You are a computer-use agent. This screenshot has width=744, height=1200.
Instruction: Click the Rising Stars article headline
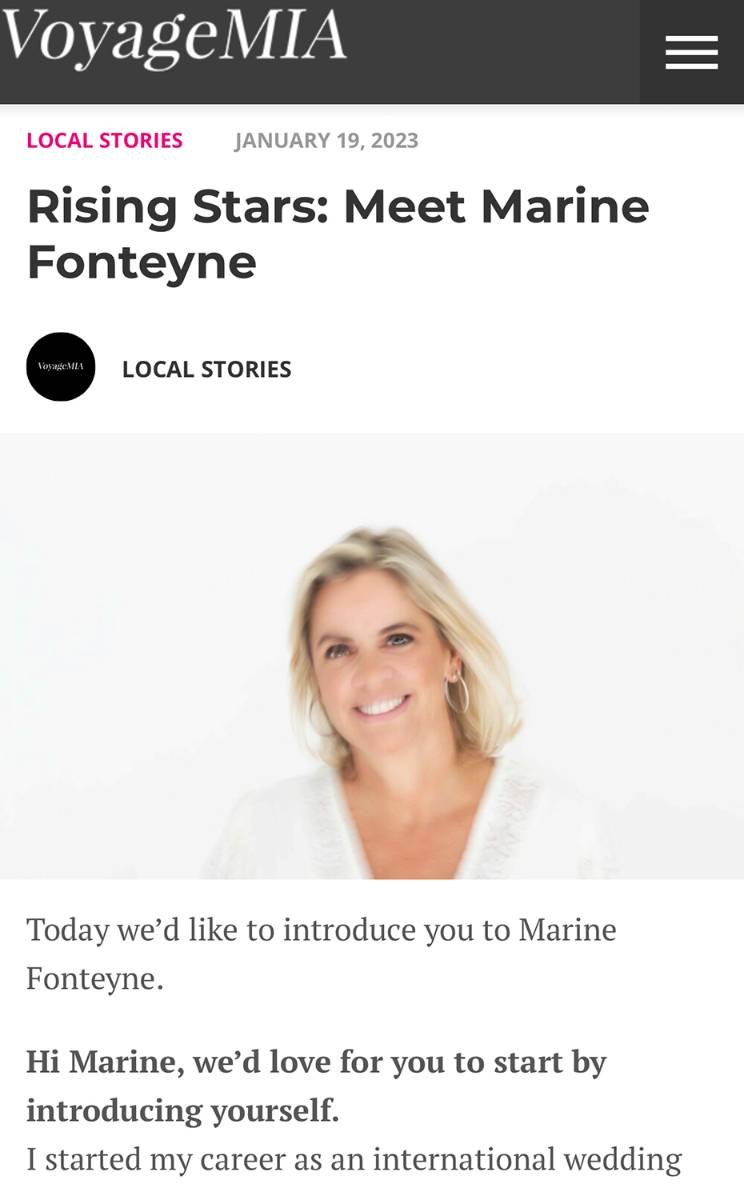click(338, 234)
